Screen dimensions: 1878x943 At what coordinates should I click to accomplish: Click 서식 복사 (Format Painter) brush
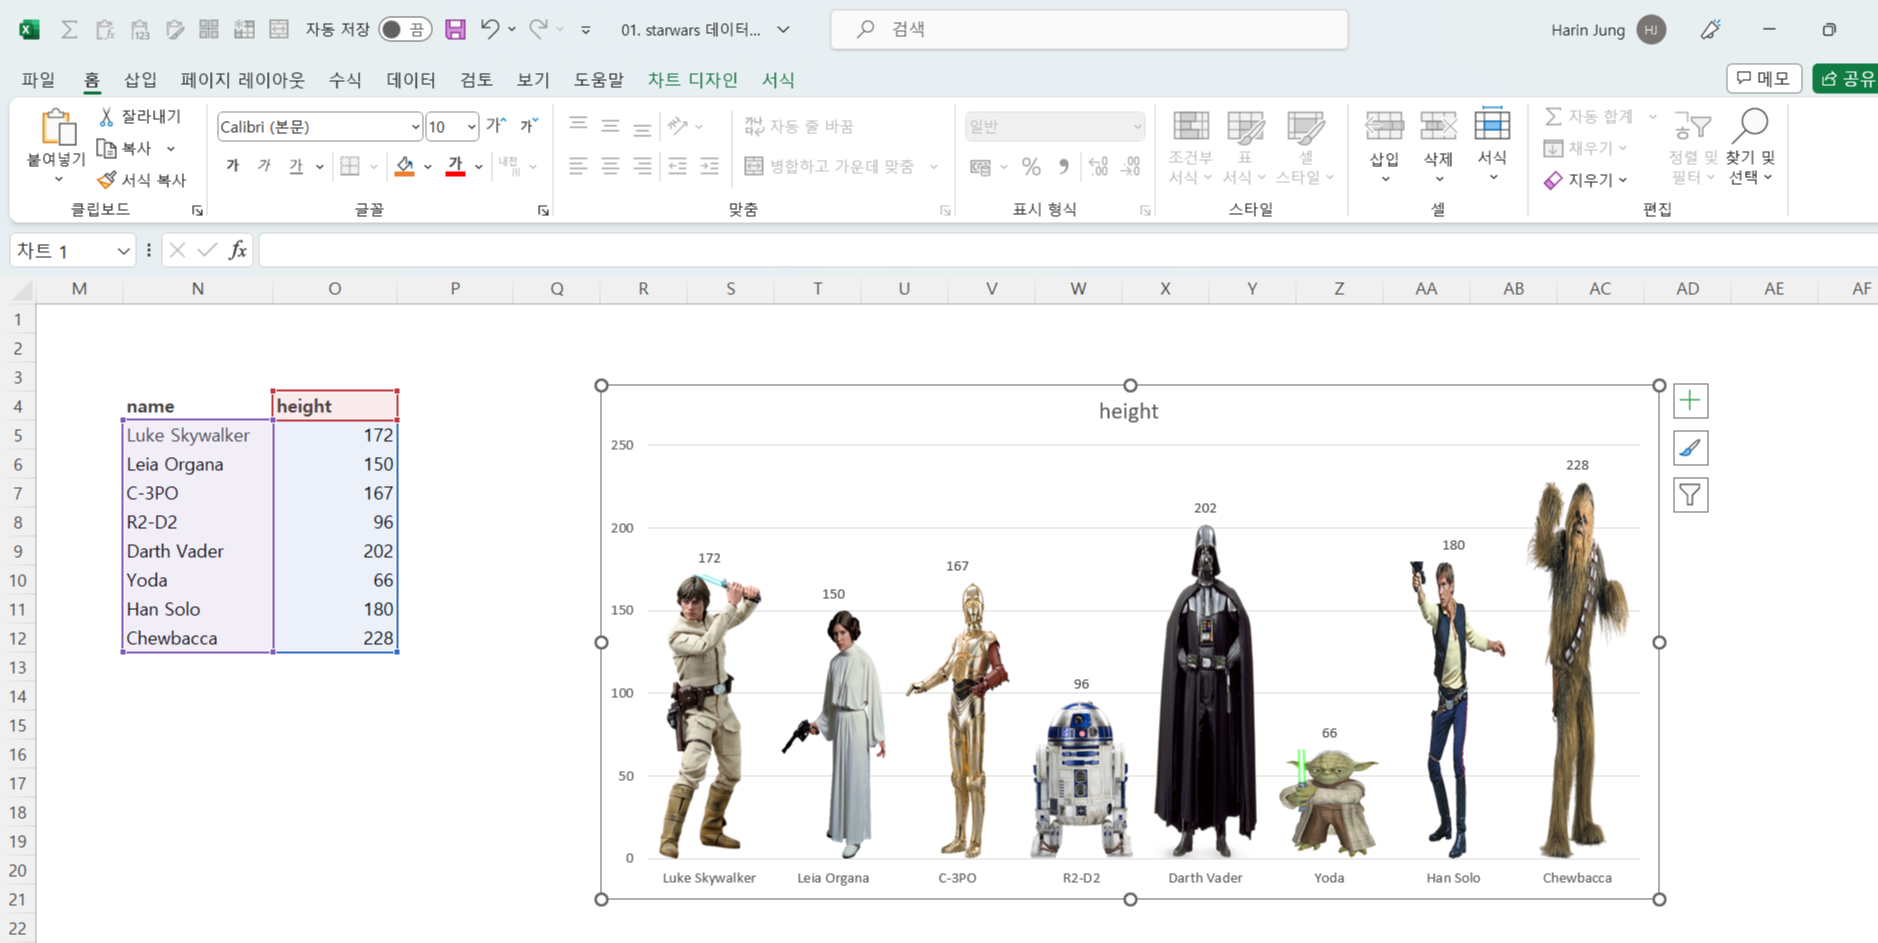tap(142, 180)
